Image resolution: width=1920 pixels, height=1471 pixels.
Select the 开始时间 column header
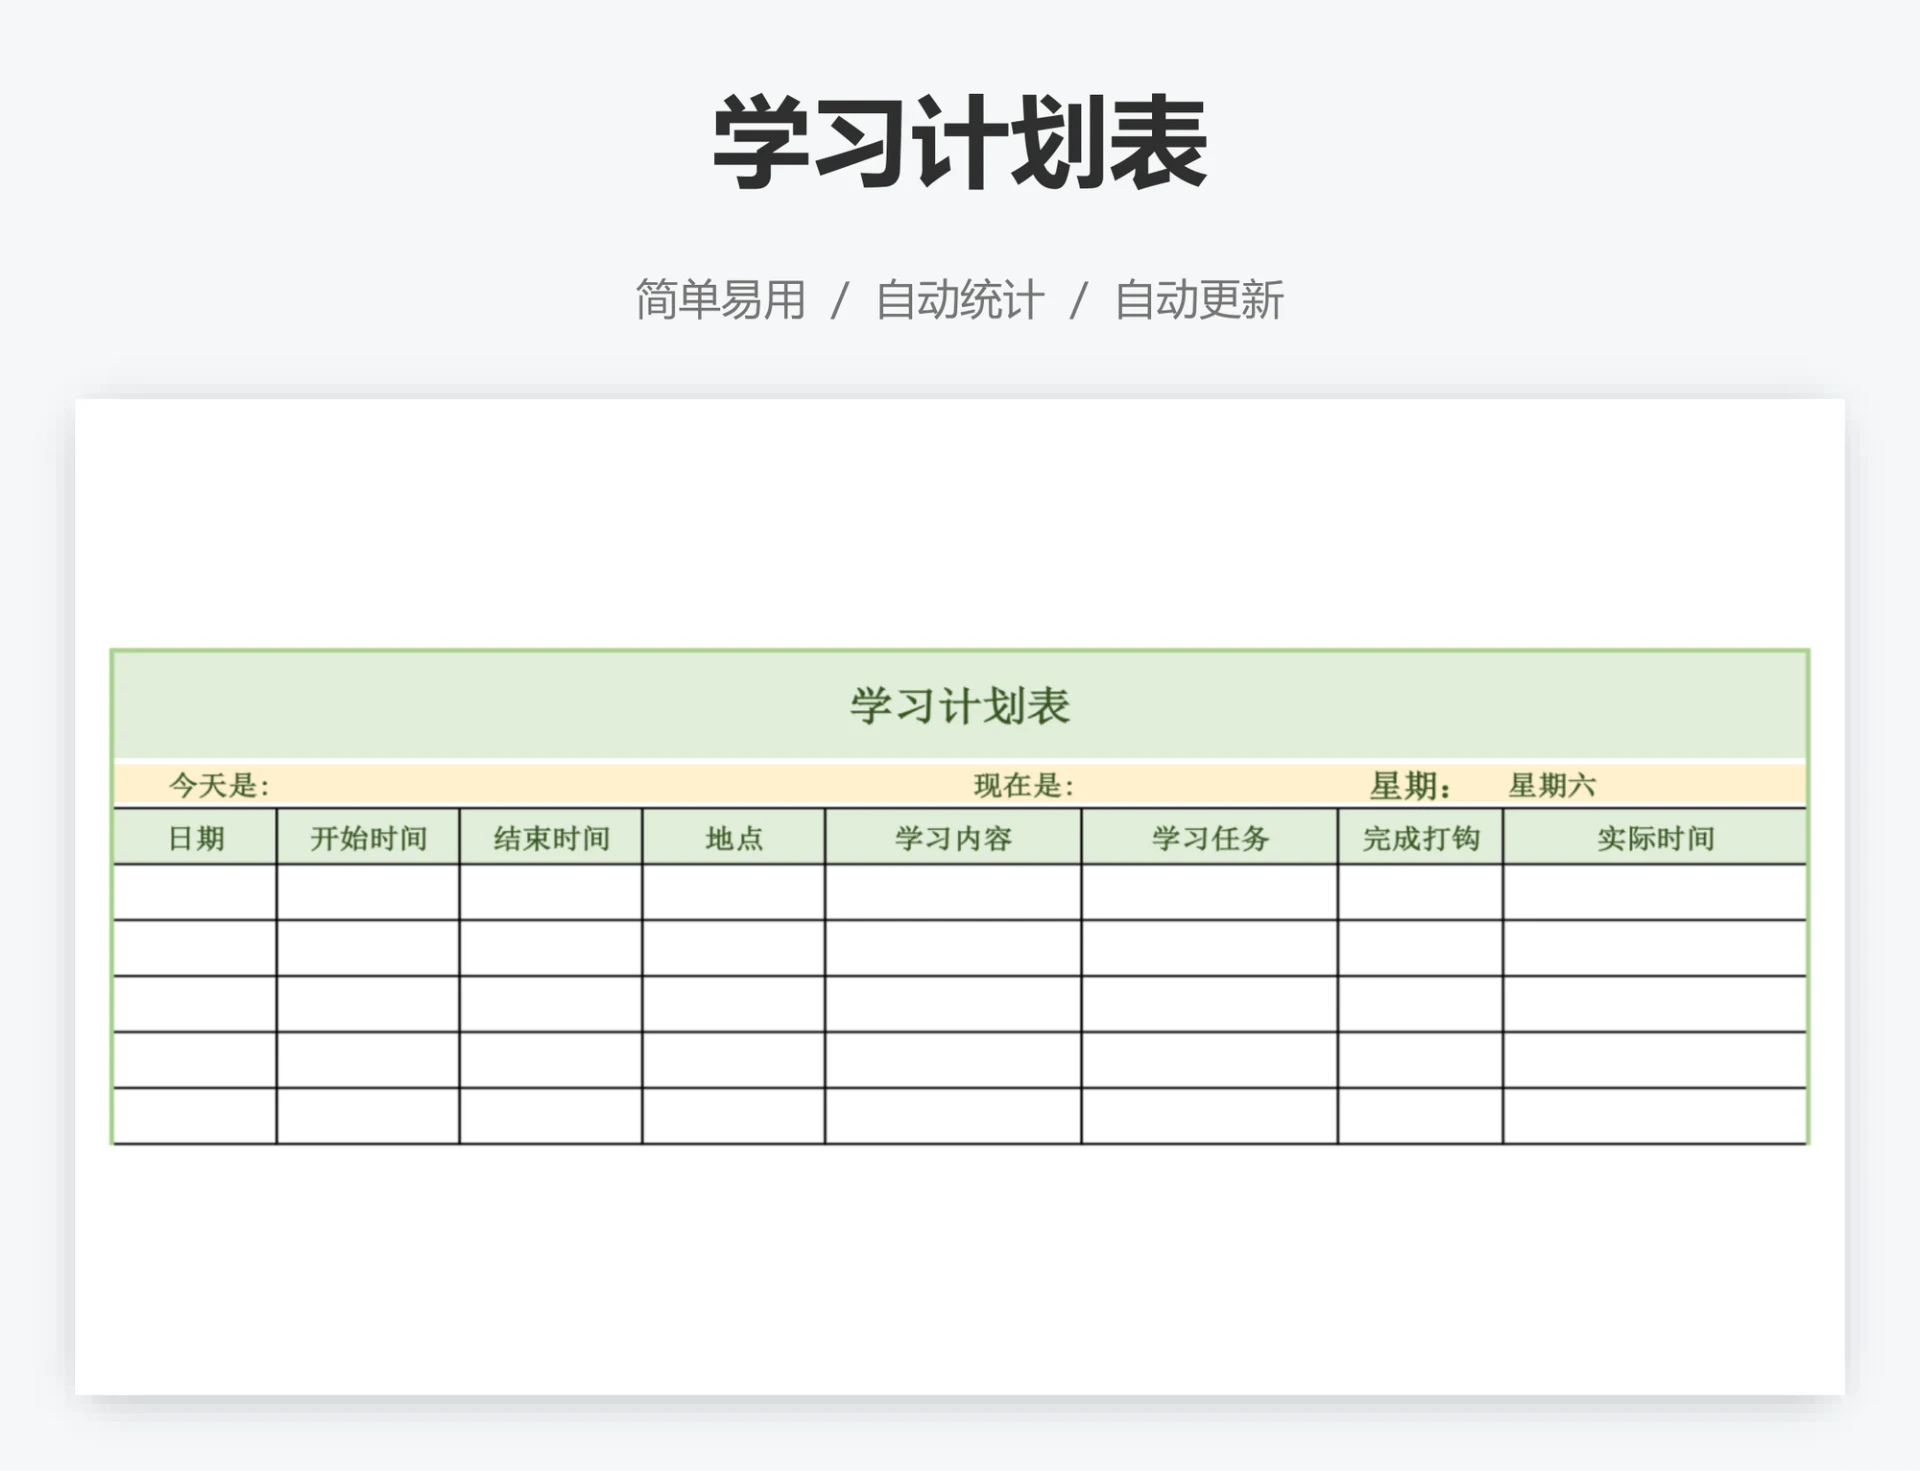point(368,840)
